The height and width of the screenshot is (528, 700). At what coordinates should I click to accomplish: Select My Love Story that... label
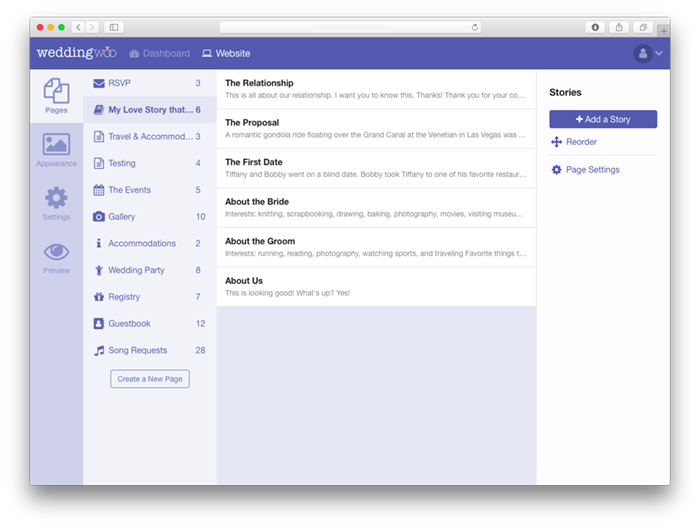pyautogui.click(x=151, y=110)
